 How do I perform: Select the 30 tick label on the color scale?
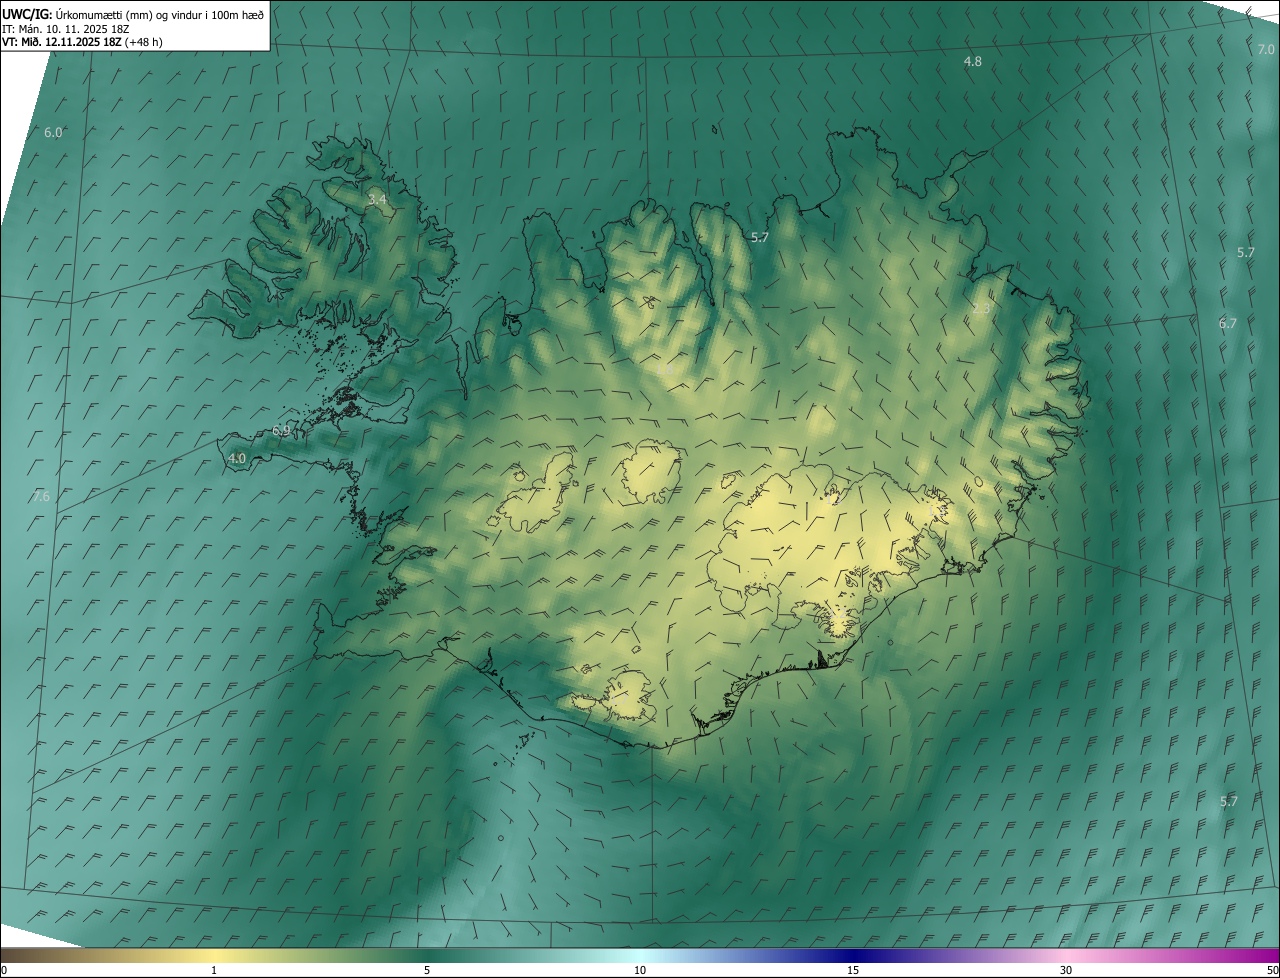point(1066,970)
